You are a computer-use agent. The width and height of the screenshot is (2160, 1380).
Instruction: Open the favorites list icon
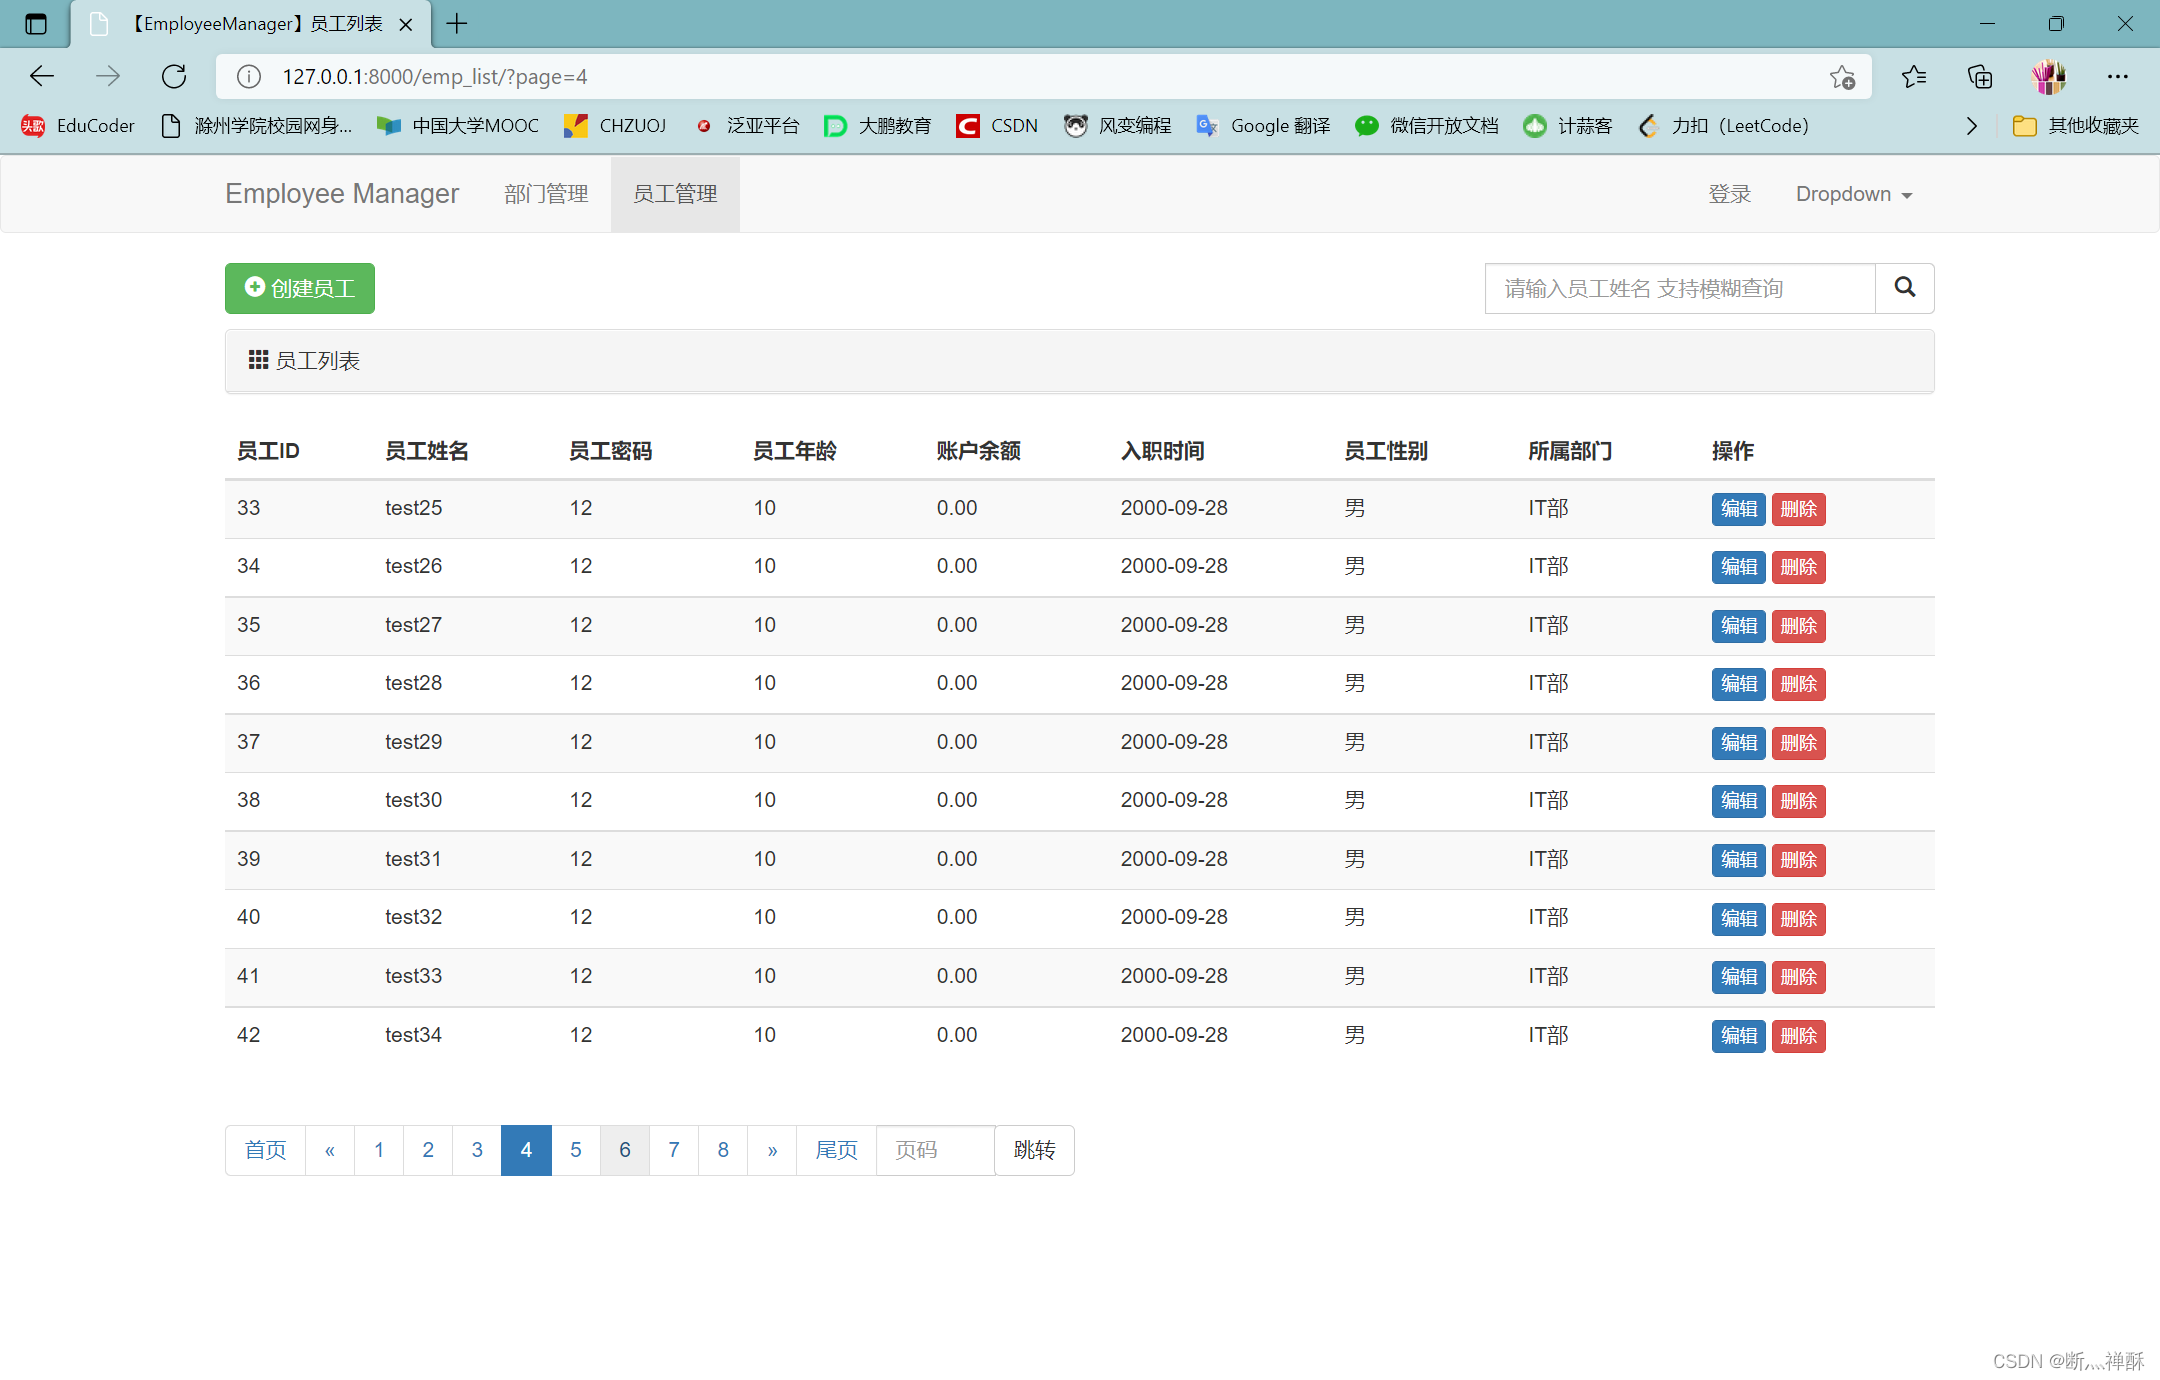click(x=1914, y=76)
